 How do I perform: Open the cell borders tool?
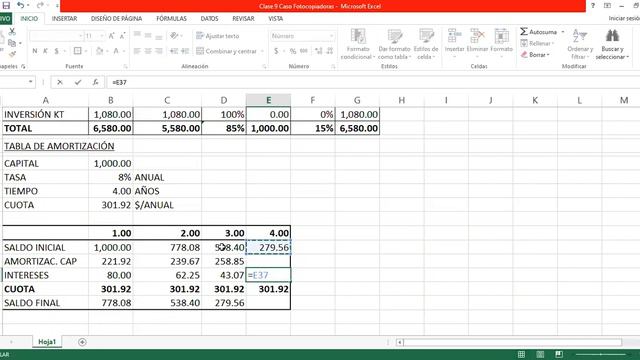tap(77, 51)
